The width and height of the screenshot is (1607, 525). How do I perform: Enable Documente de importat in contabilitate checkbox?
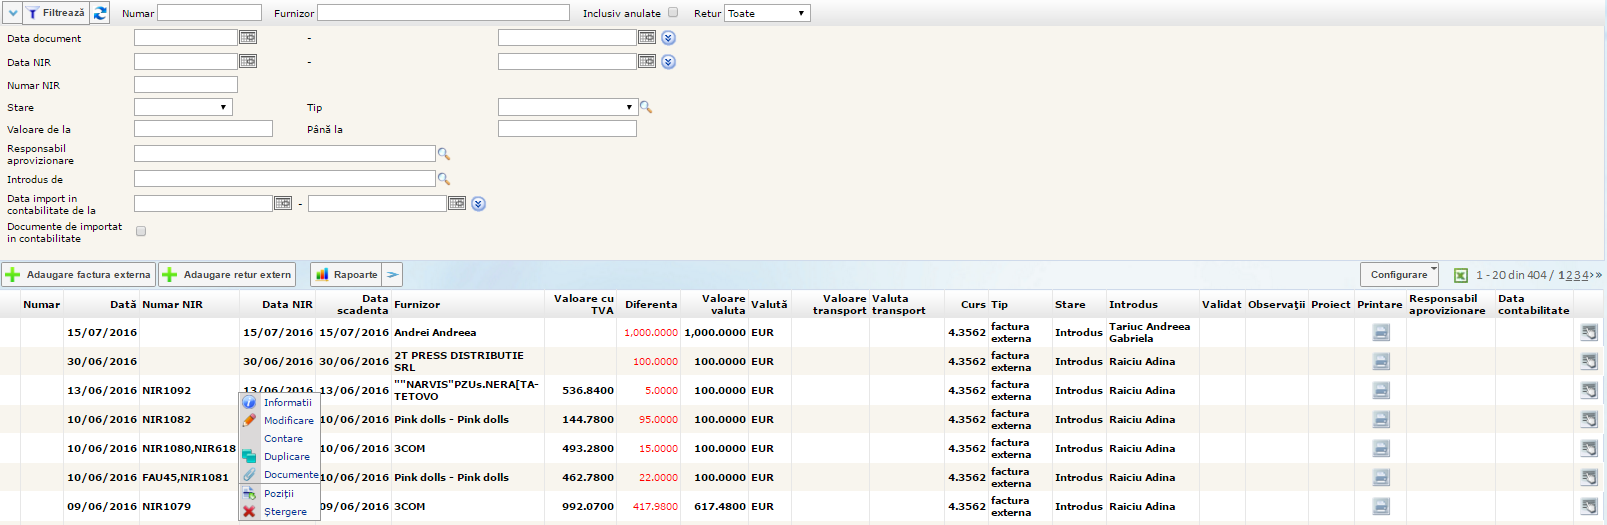(141, 231)
